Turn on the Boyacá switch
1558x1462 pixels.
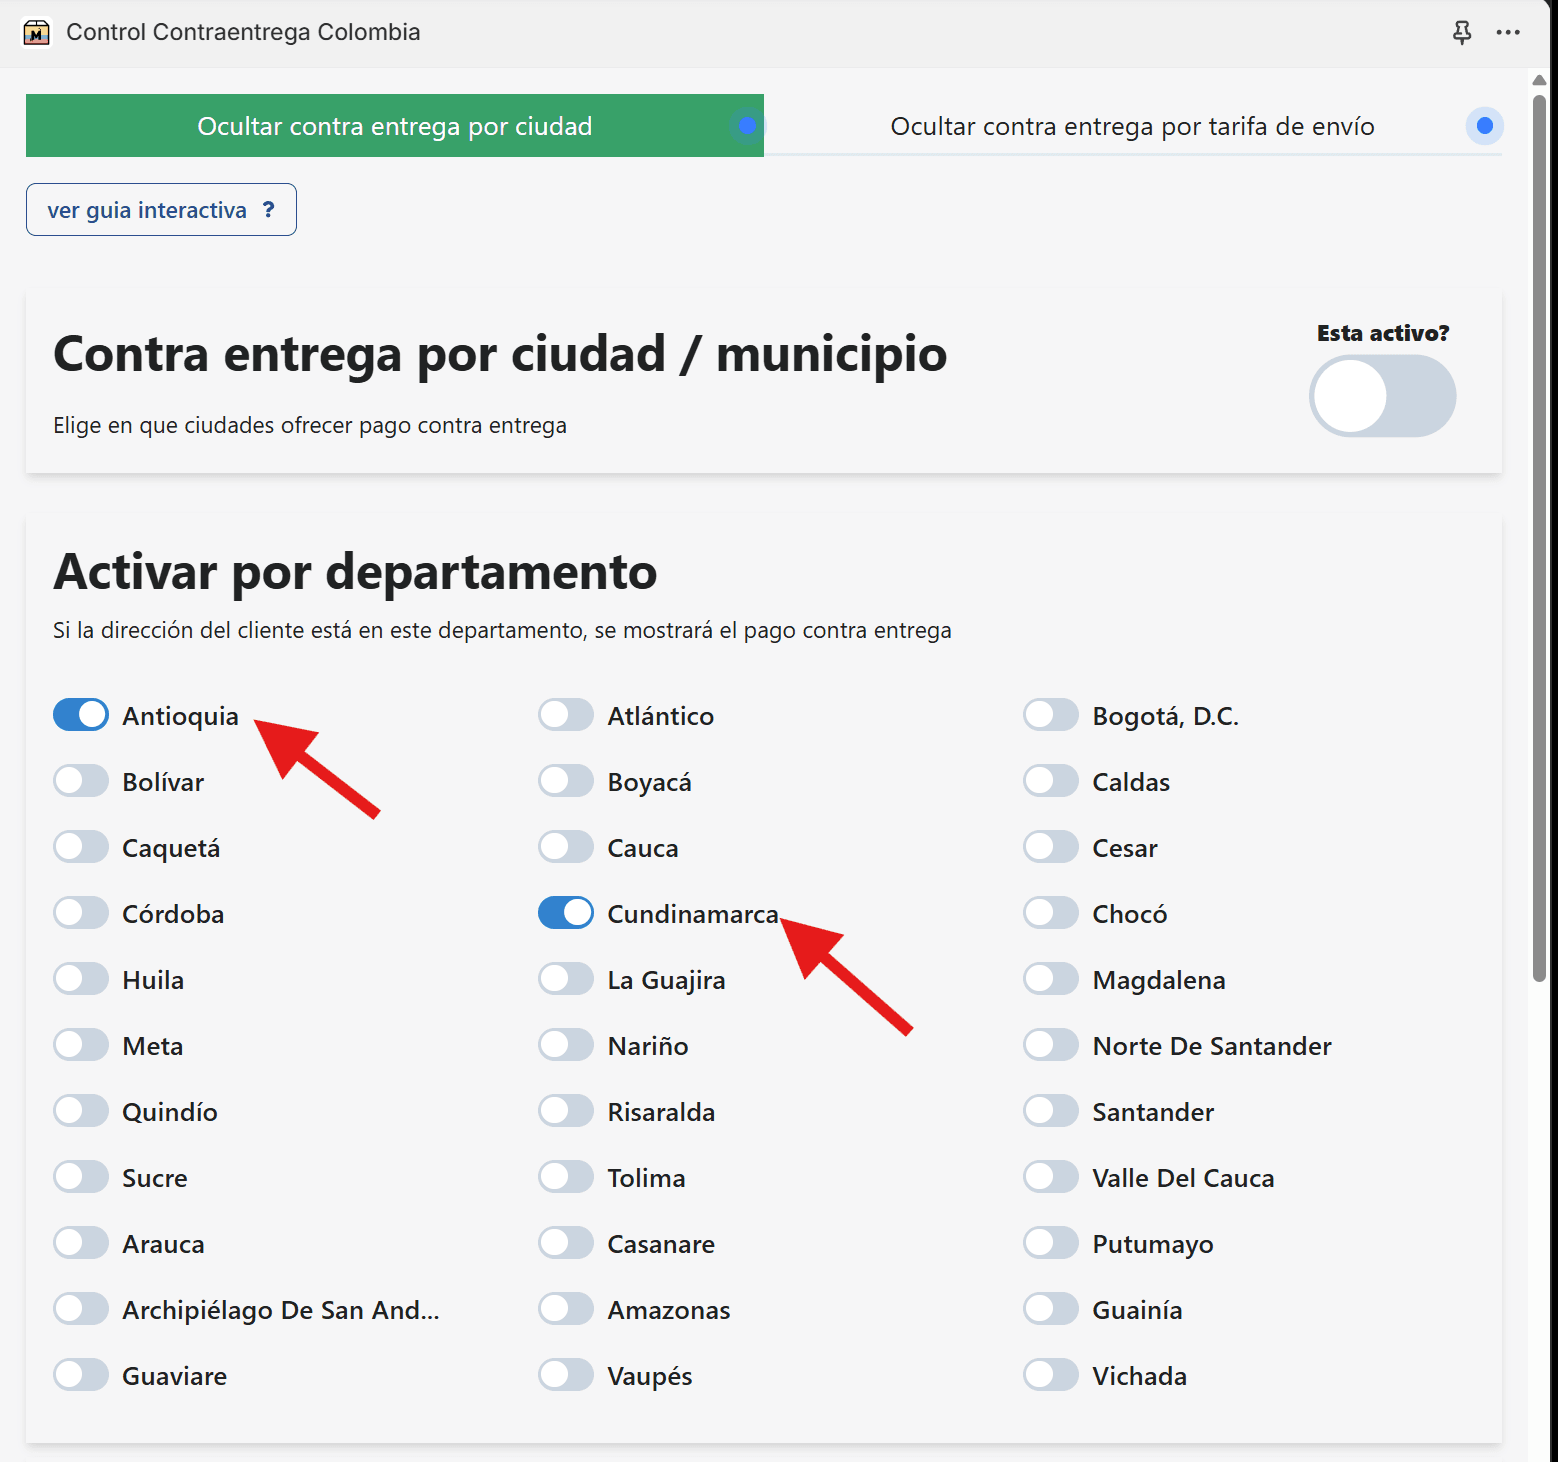click(566, 781)
